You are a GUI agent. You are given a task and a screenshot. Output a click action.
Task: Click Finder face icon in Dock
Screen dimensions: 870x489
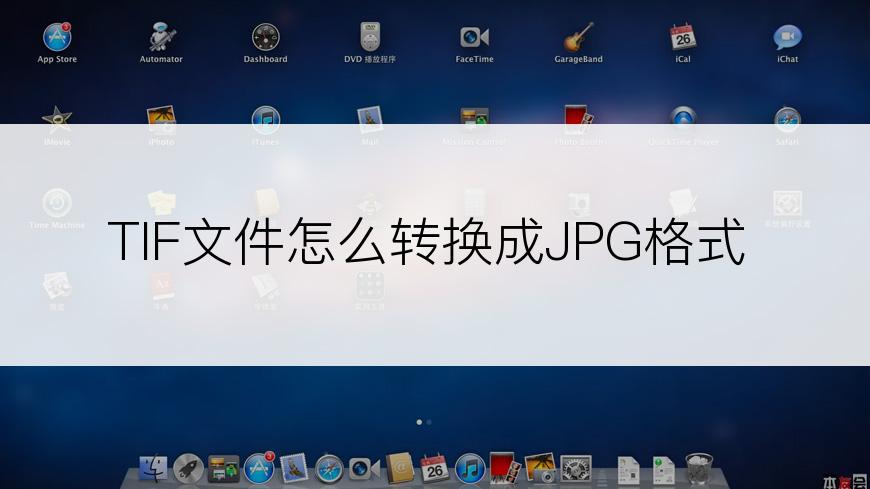point(153,469)
